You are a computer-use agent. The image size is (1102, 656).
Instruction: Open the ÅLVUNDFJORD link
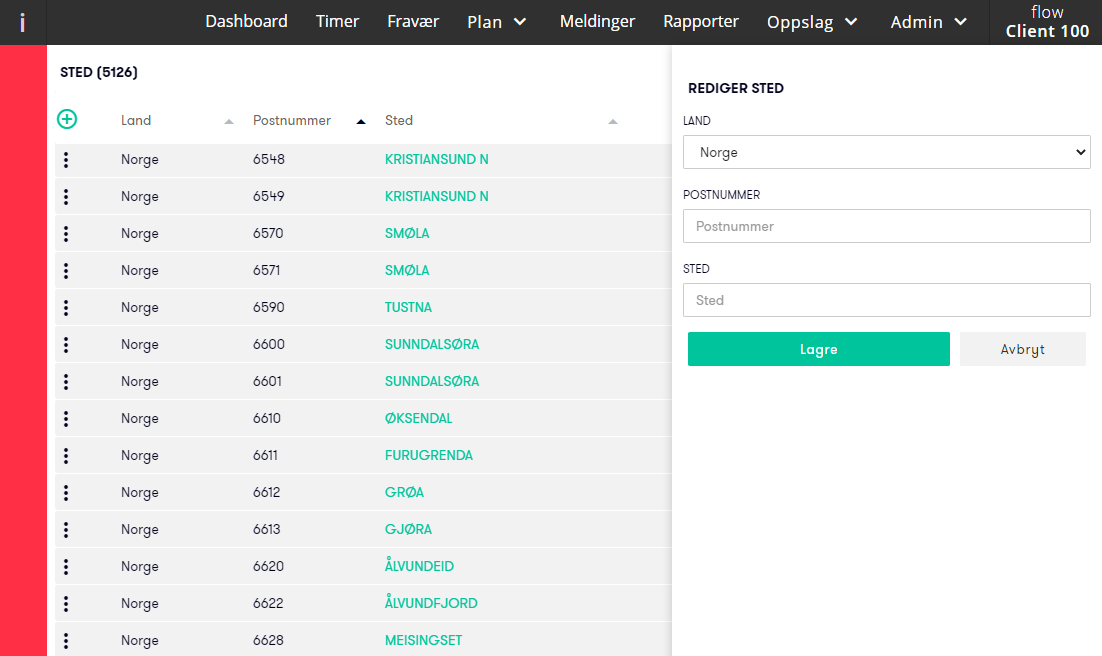point(431,603)
